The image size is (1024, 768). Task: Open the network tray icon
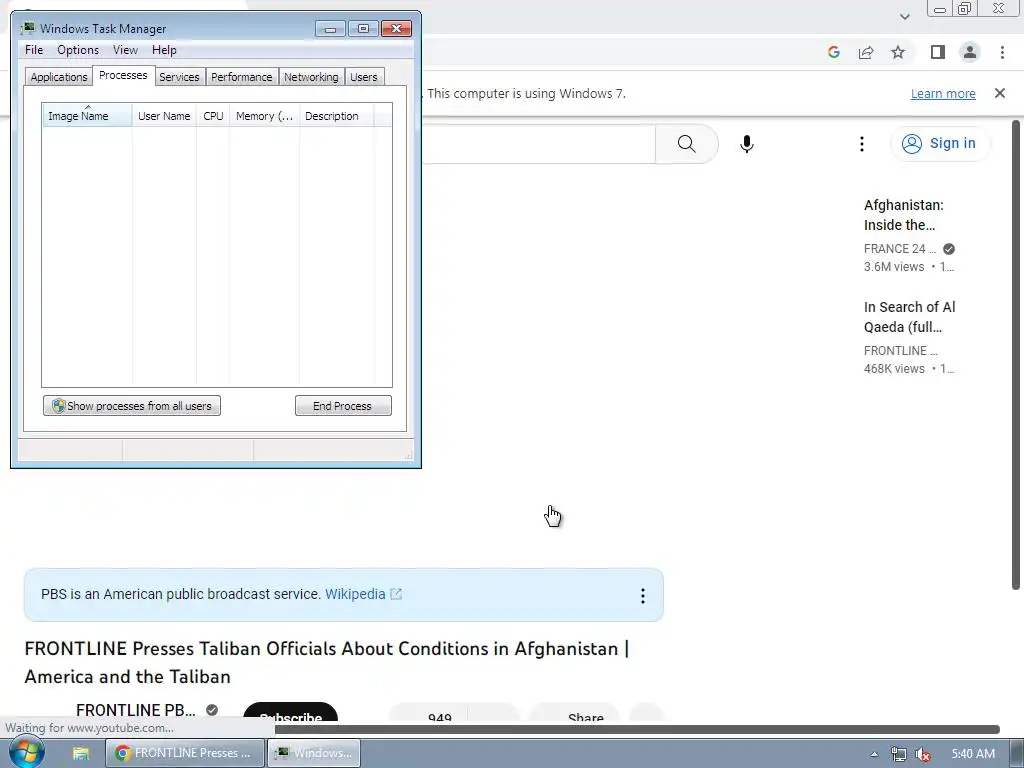pyautogui.click(x=899, y=754)
